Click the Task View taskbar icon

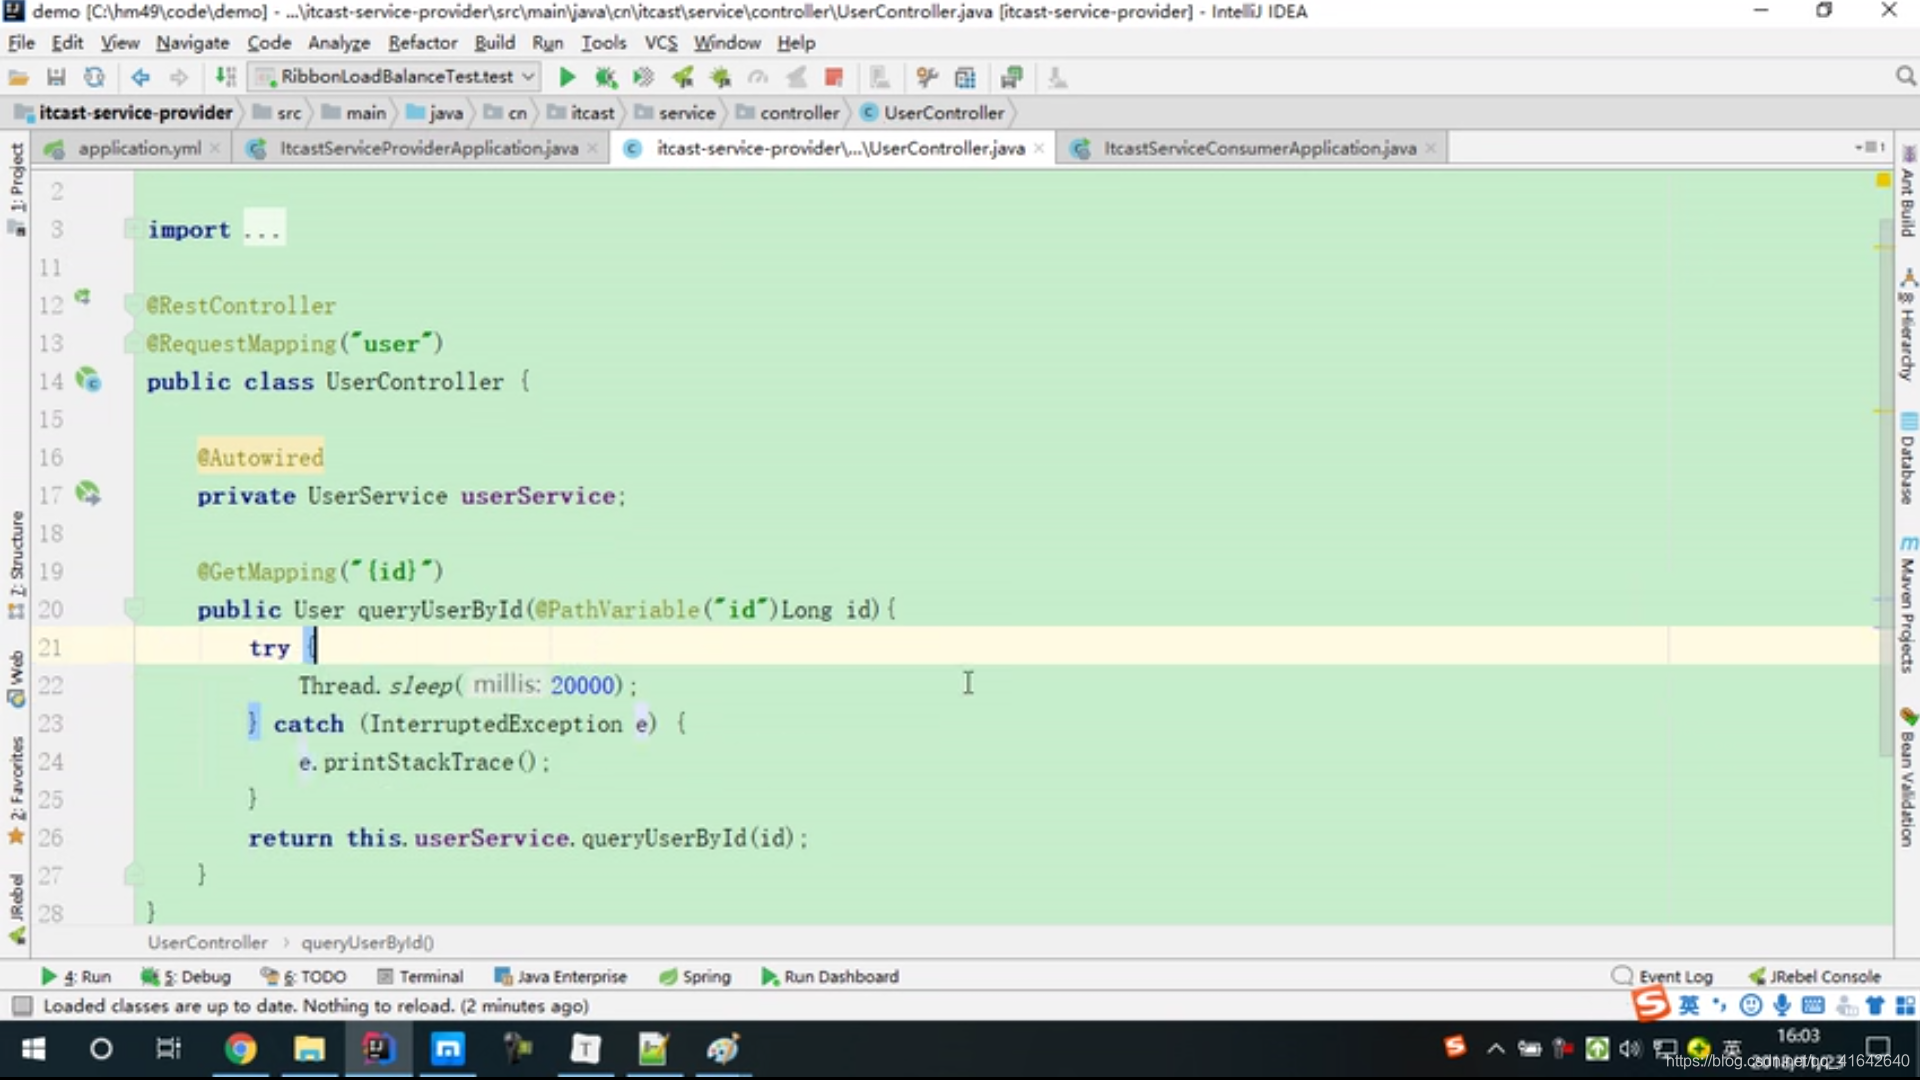[168, 1049]
